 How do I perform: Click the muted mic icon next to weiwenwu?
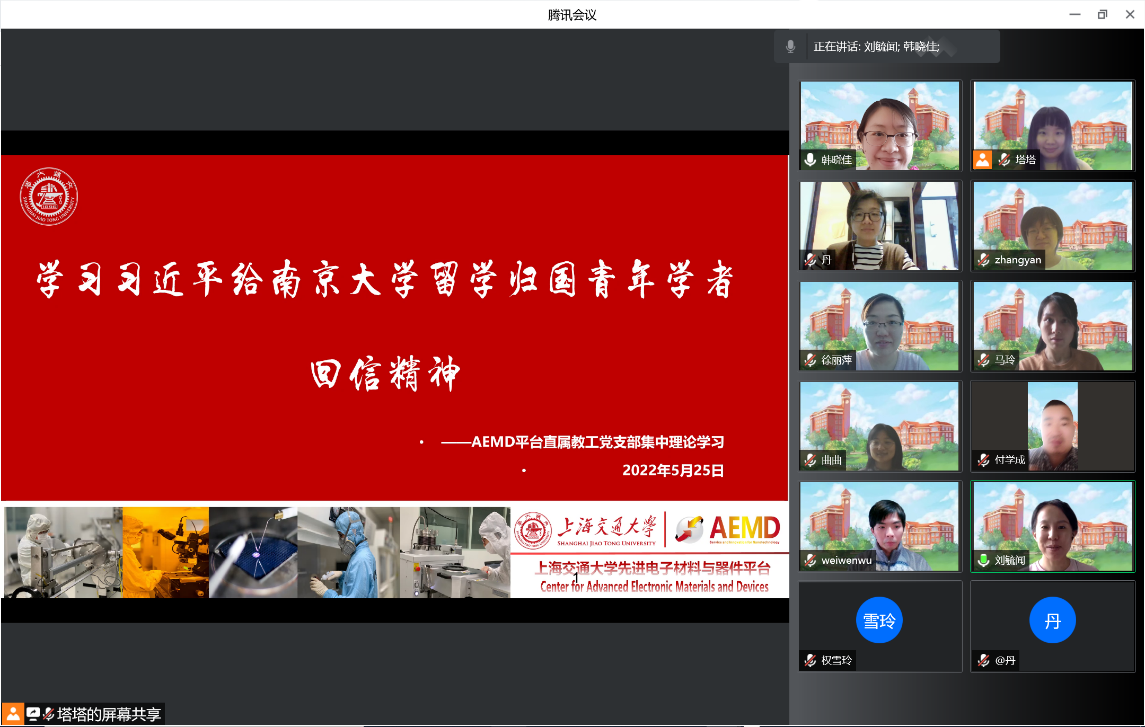click(x=810, y=560)
